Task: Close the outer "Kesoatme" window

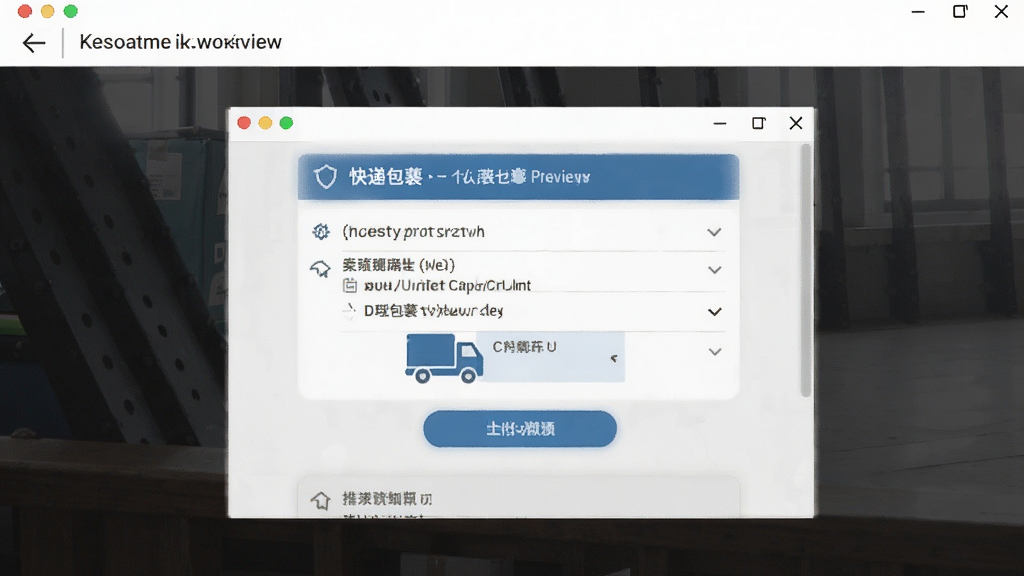Action: (1001, 11)
